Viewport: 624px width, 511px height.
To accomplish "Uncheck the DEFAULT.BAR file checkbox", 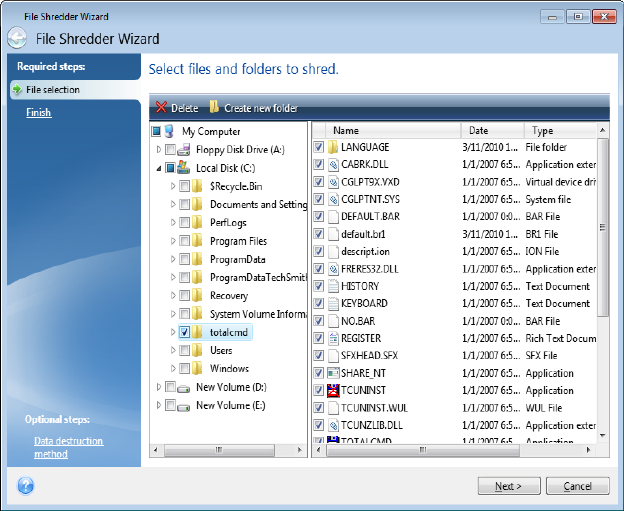I will [x=318, y=216].
